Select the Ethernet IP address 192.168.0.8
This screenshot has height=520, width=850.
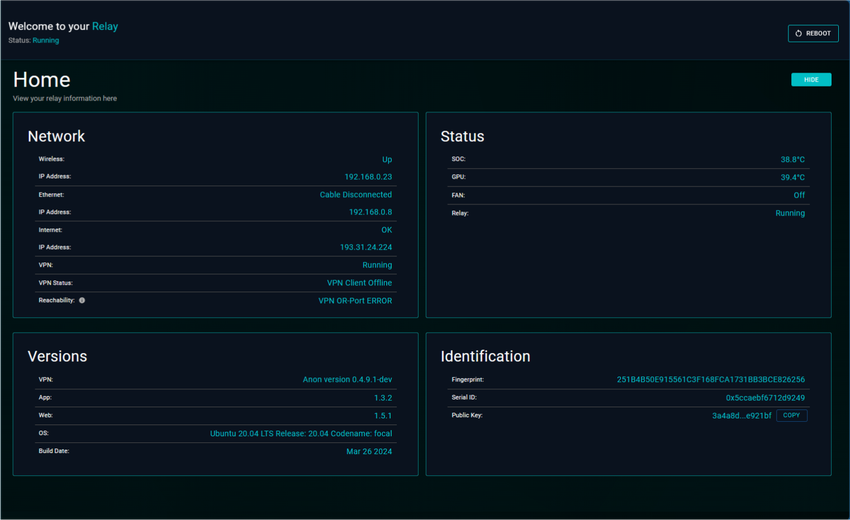pyautogui.click(x=370, y=212)
